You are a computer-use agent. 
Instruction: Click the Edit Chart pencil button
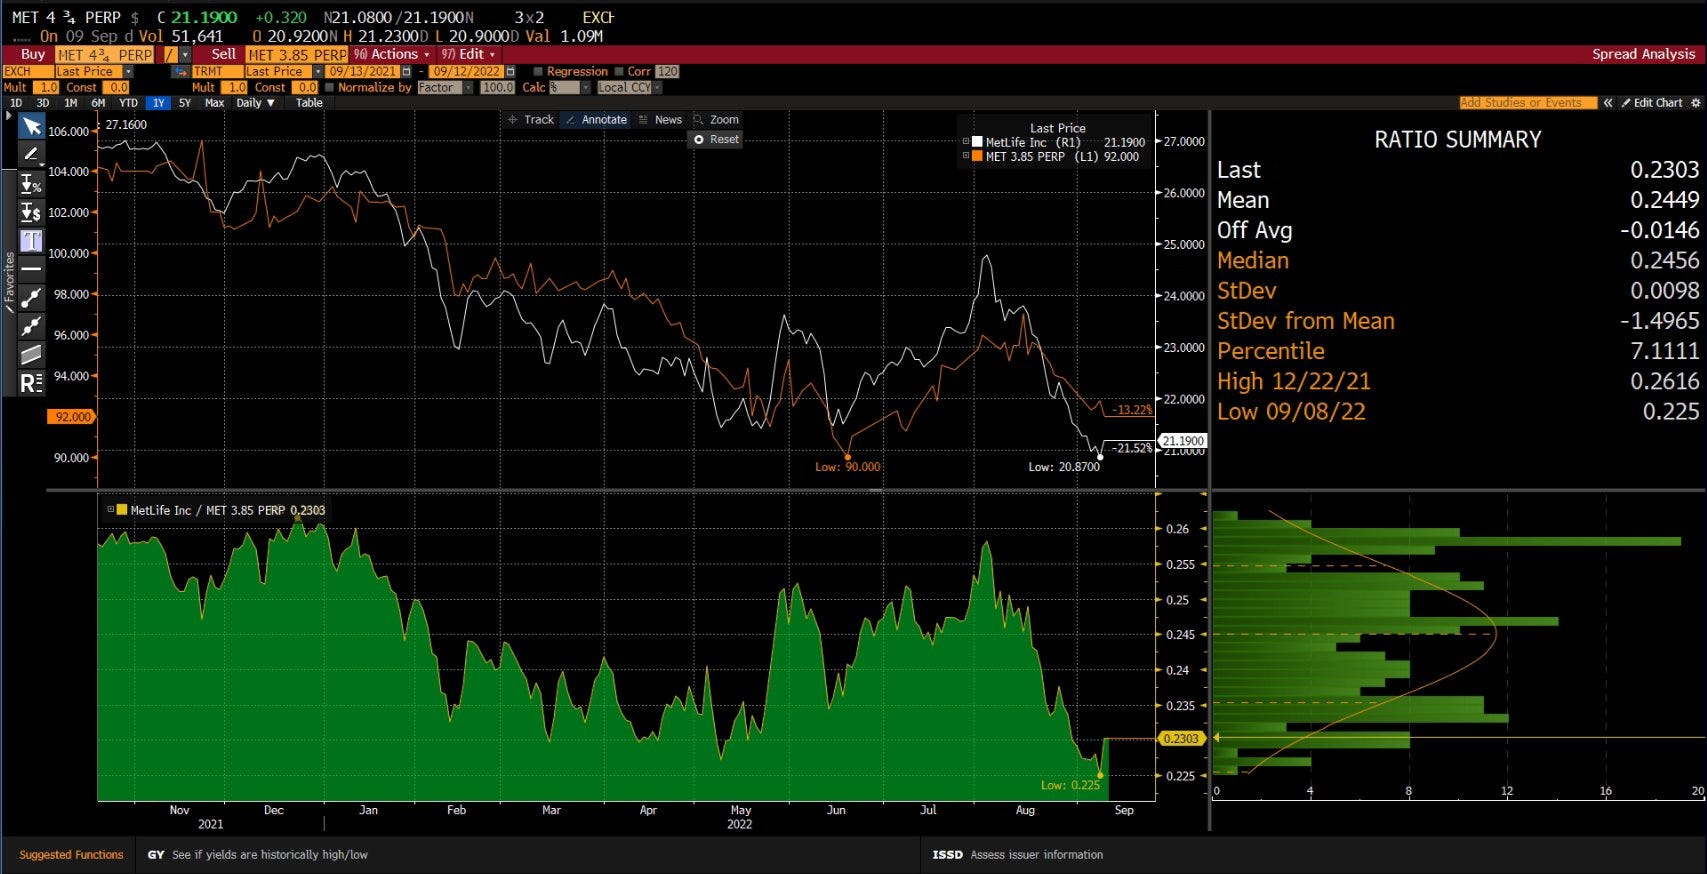point(1652,103)
